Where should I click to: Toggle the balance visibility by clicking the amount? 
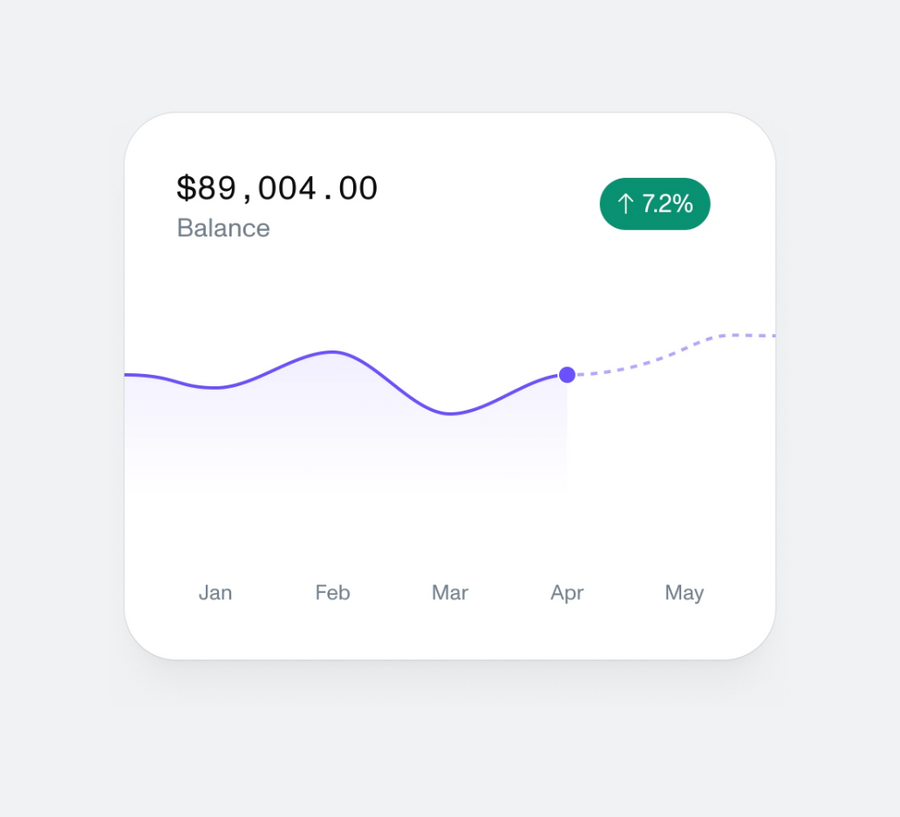click(277, 188)
